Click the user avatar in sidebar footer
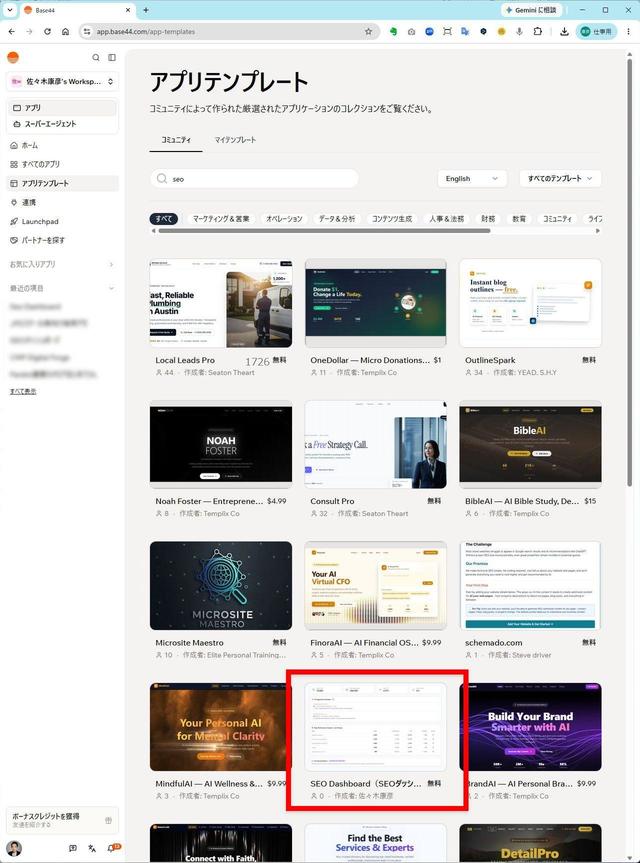Image resolution: width=640 pixels, height=863 pixels. 14,848
